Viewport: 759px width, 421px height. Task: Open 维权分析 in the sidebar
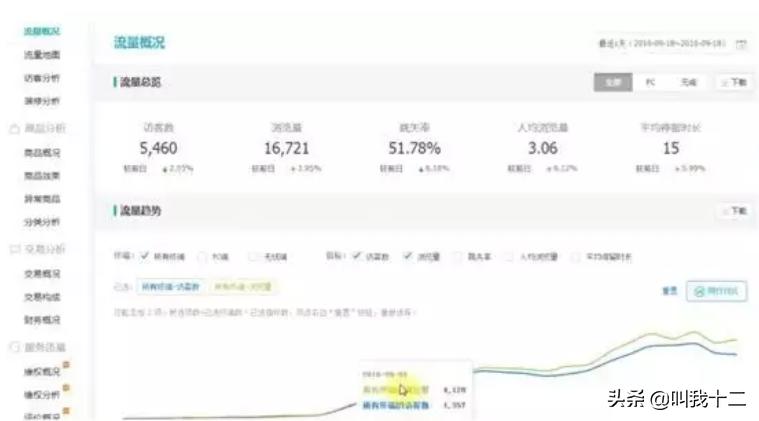tap(42, 395)
